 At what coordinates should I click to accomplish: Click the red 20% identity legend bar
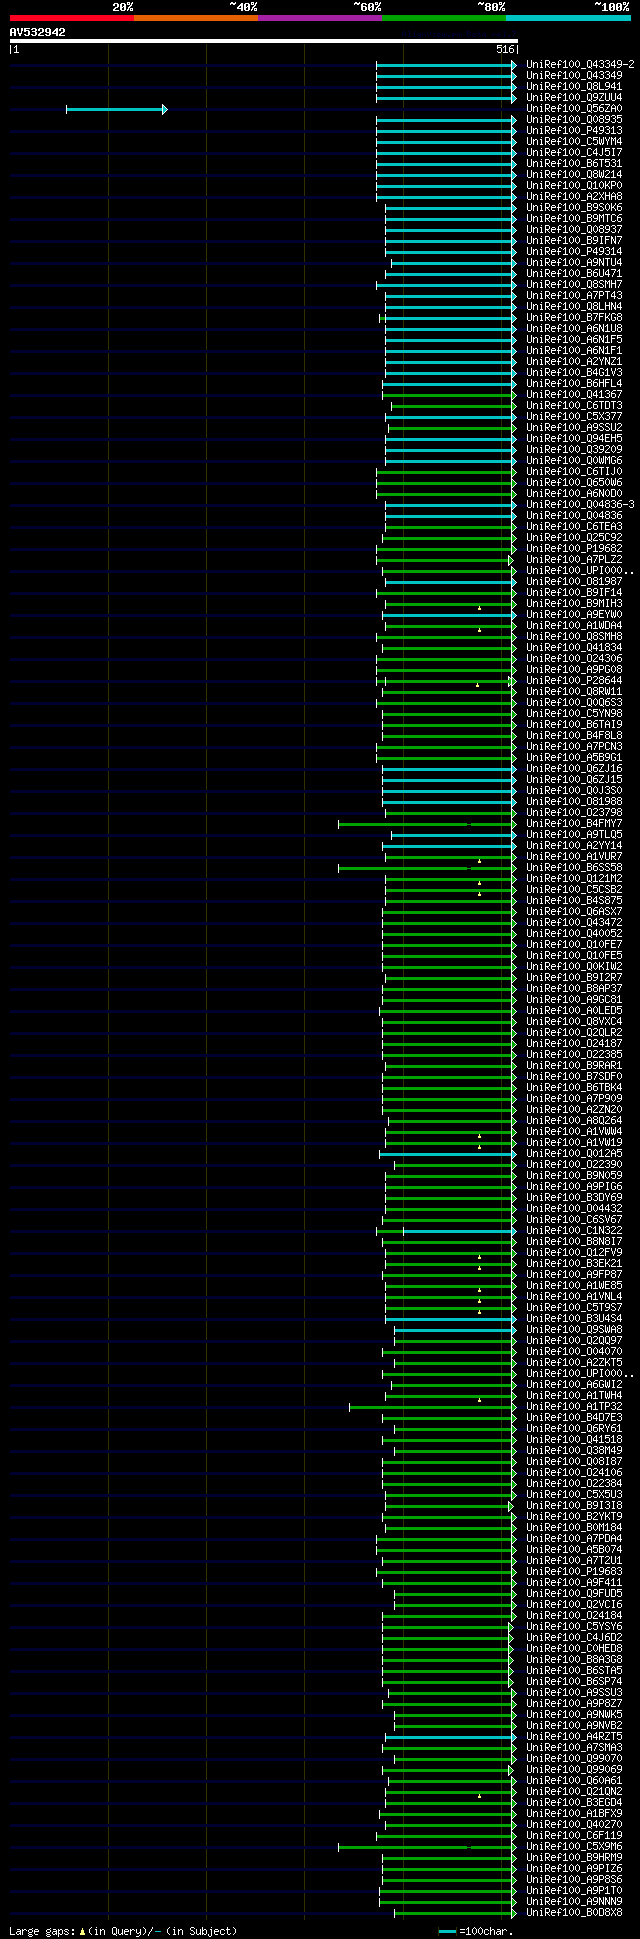pyautogui.click(x=71, y=18)
